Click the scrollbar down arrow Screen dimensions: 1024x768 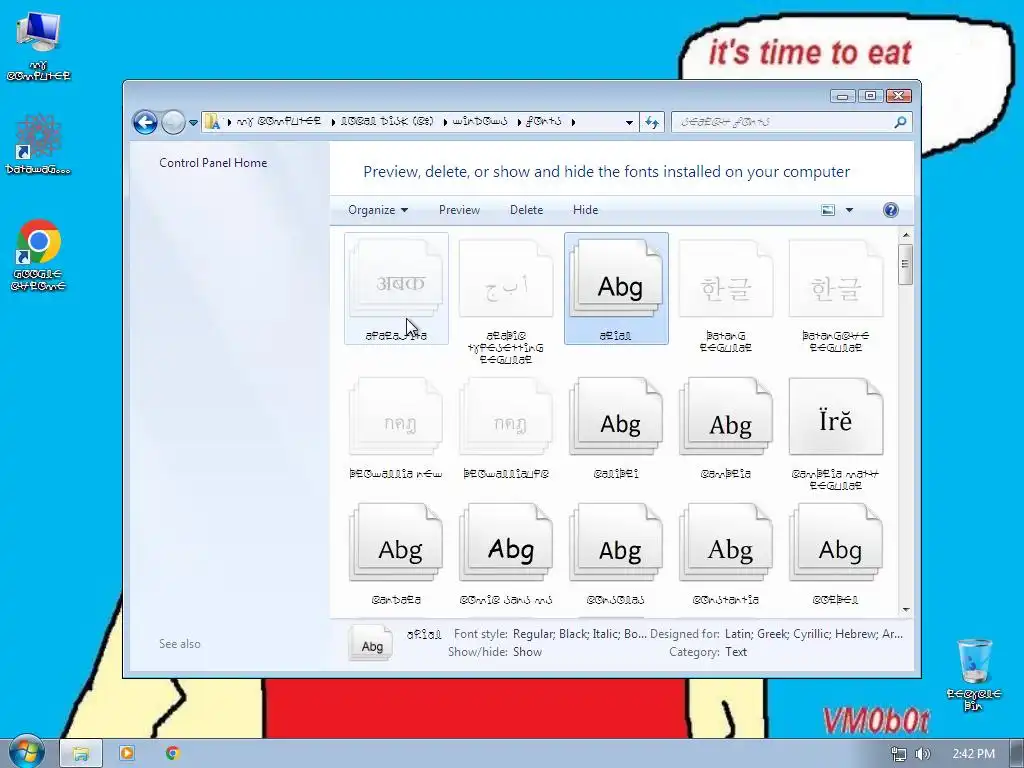906,609
